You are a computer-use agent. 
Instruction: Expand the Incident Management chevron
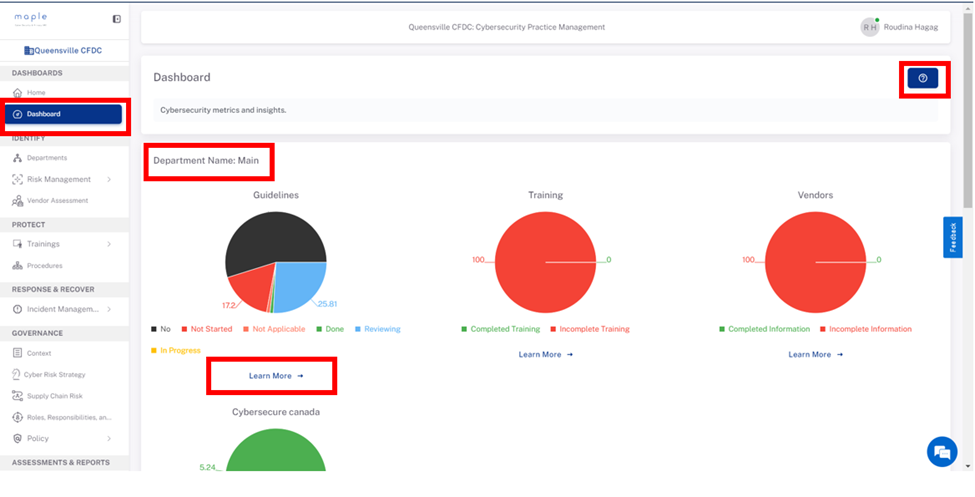pos(109,309)
